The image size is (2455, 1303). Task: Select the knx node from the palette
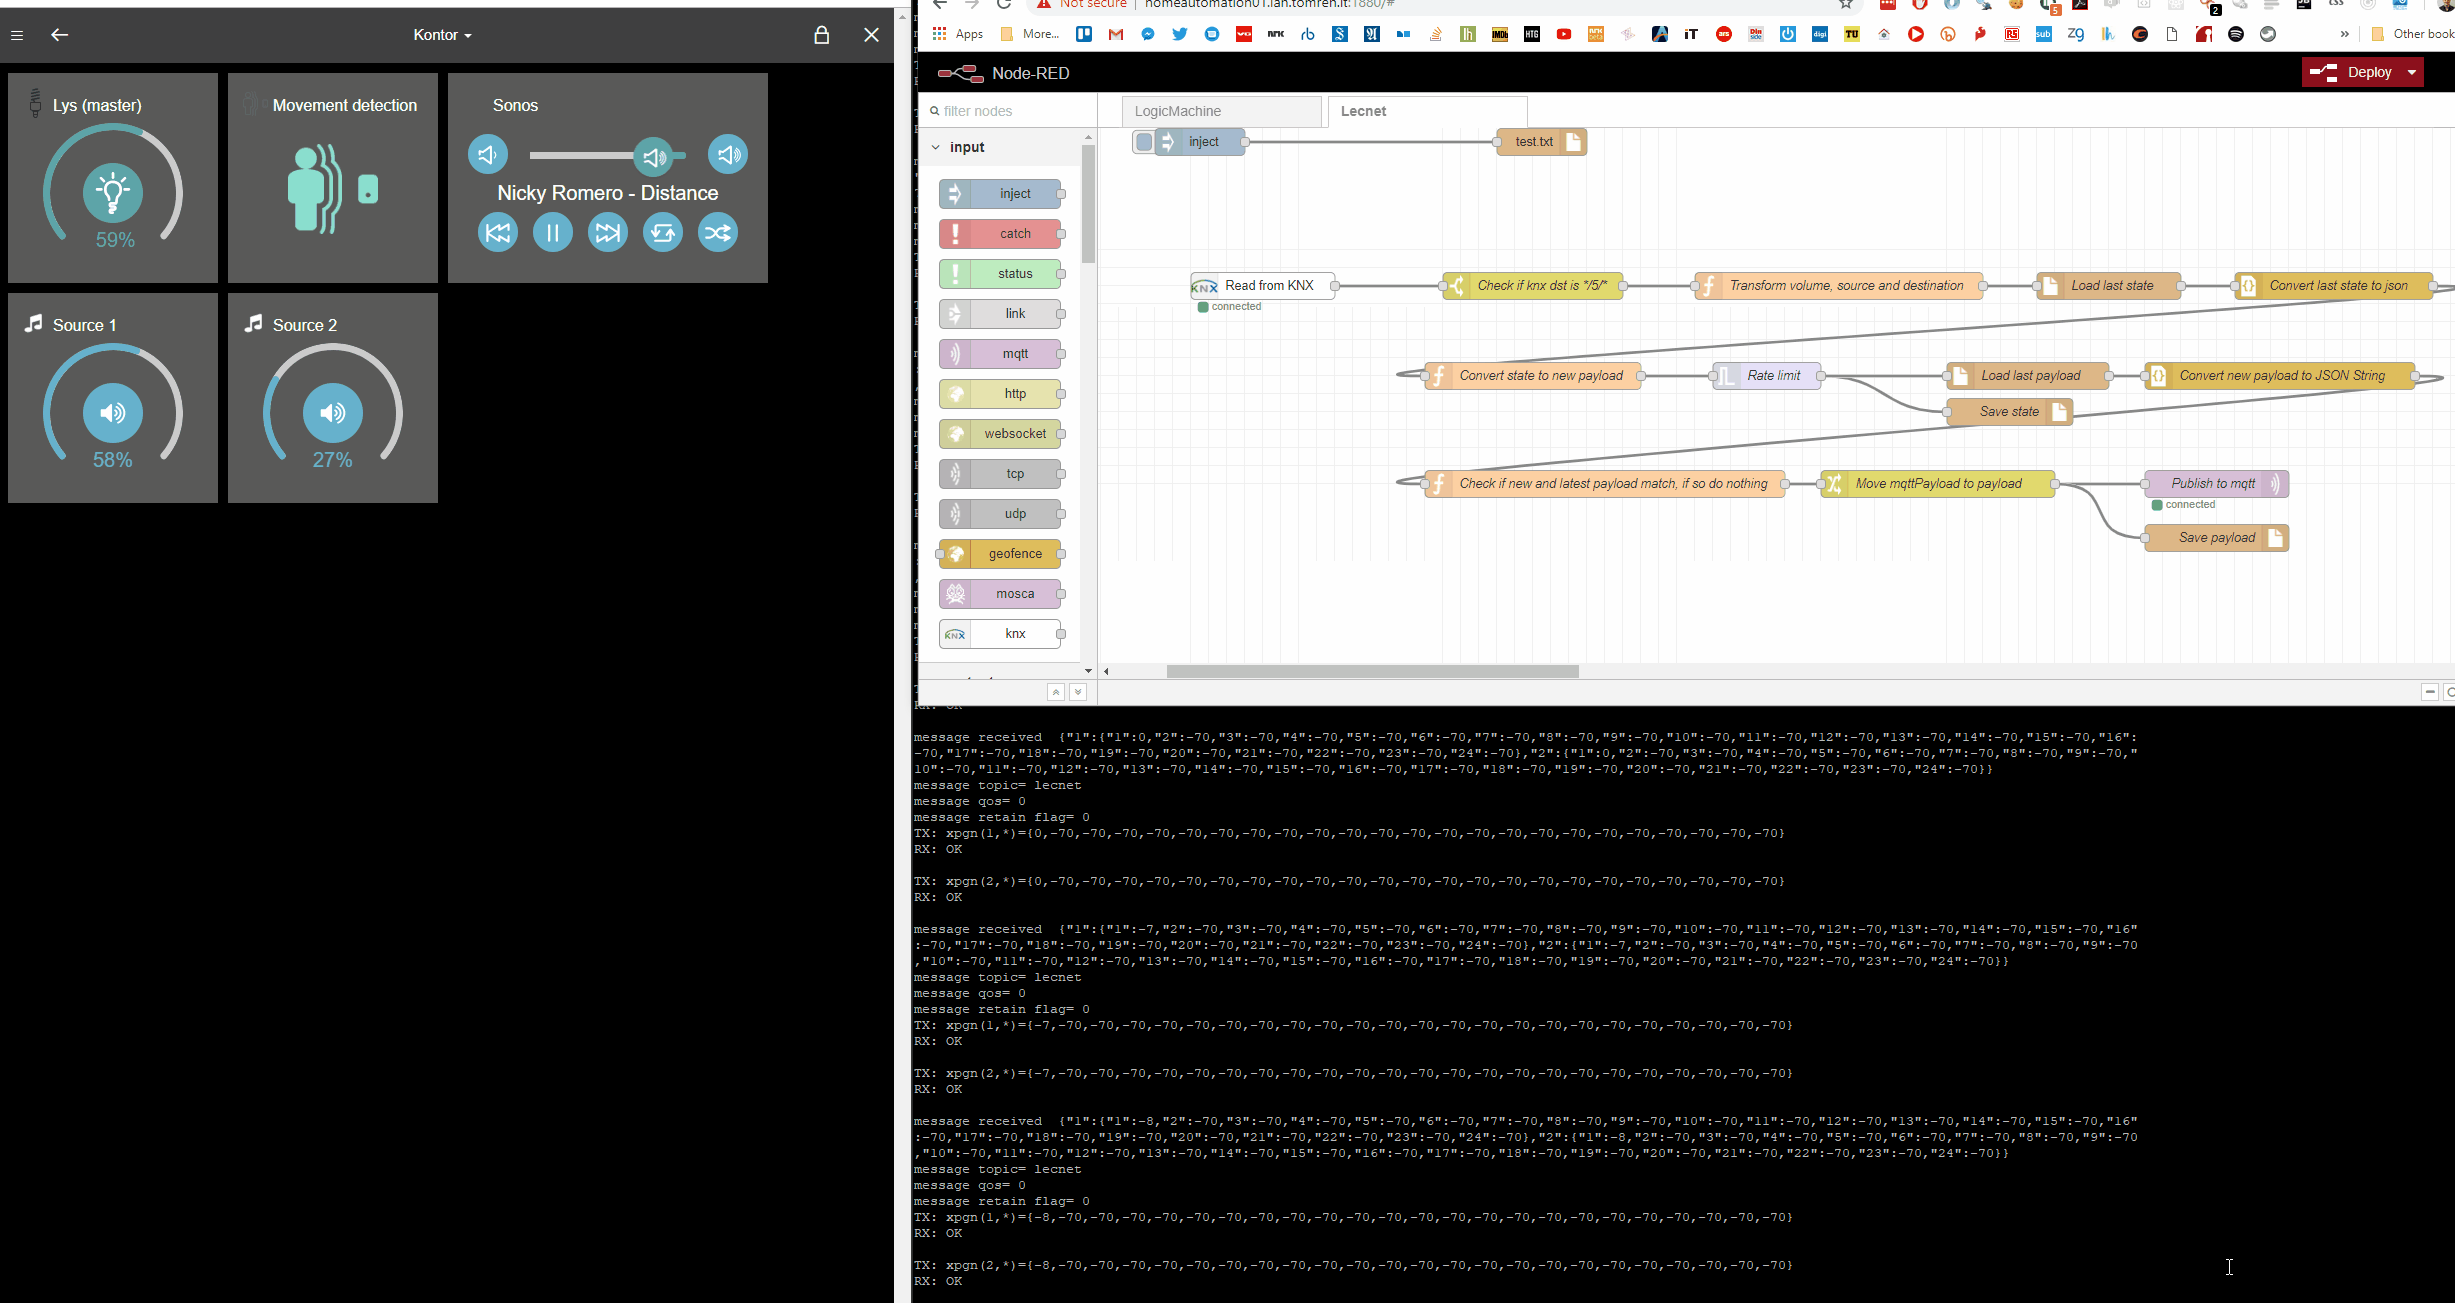(1001, 633)
